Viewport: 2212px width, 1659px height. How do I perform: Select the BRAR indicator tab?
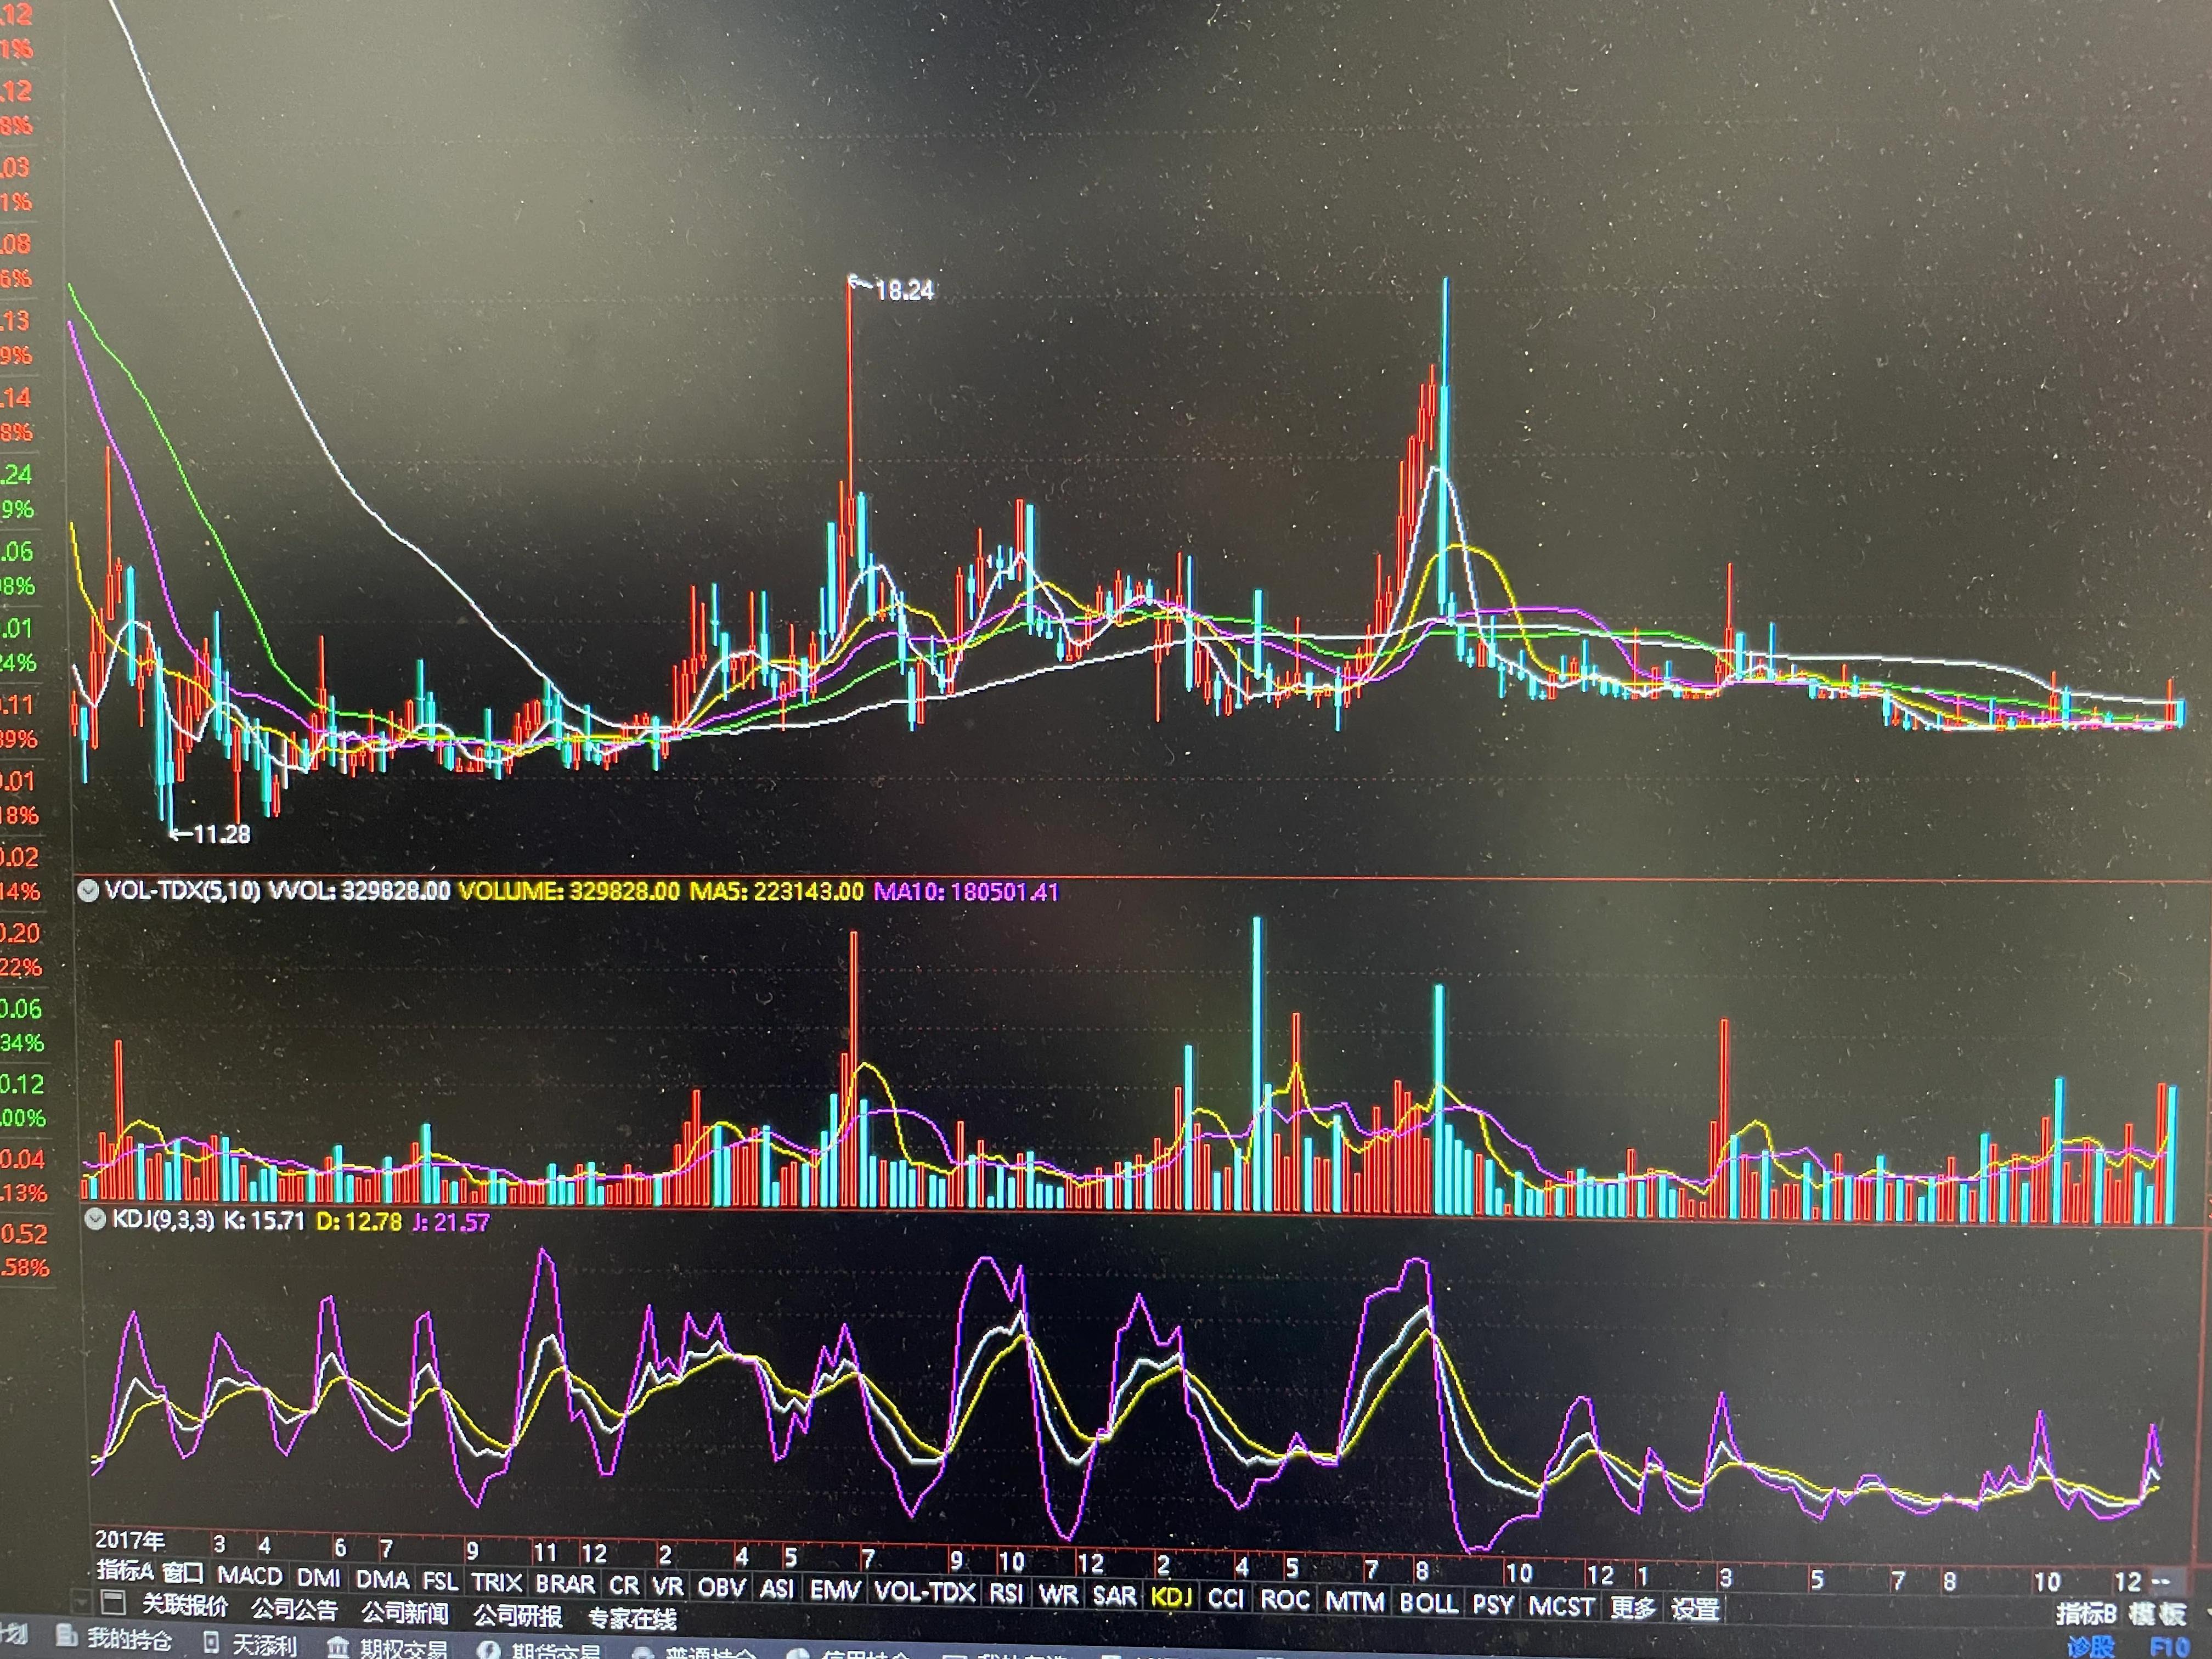pyautogui.click(x=565, y=1584)
